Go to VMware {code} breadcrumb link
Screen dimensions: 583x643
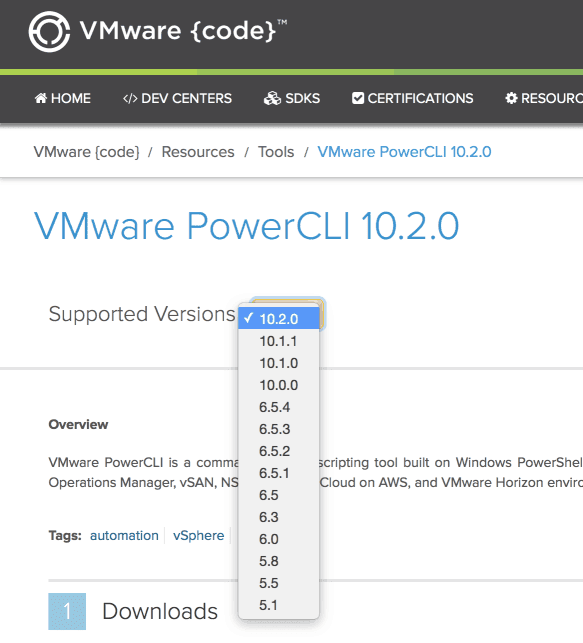pyautogui.click(x=87, y=152)
